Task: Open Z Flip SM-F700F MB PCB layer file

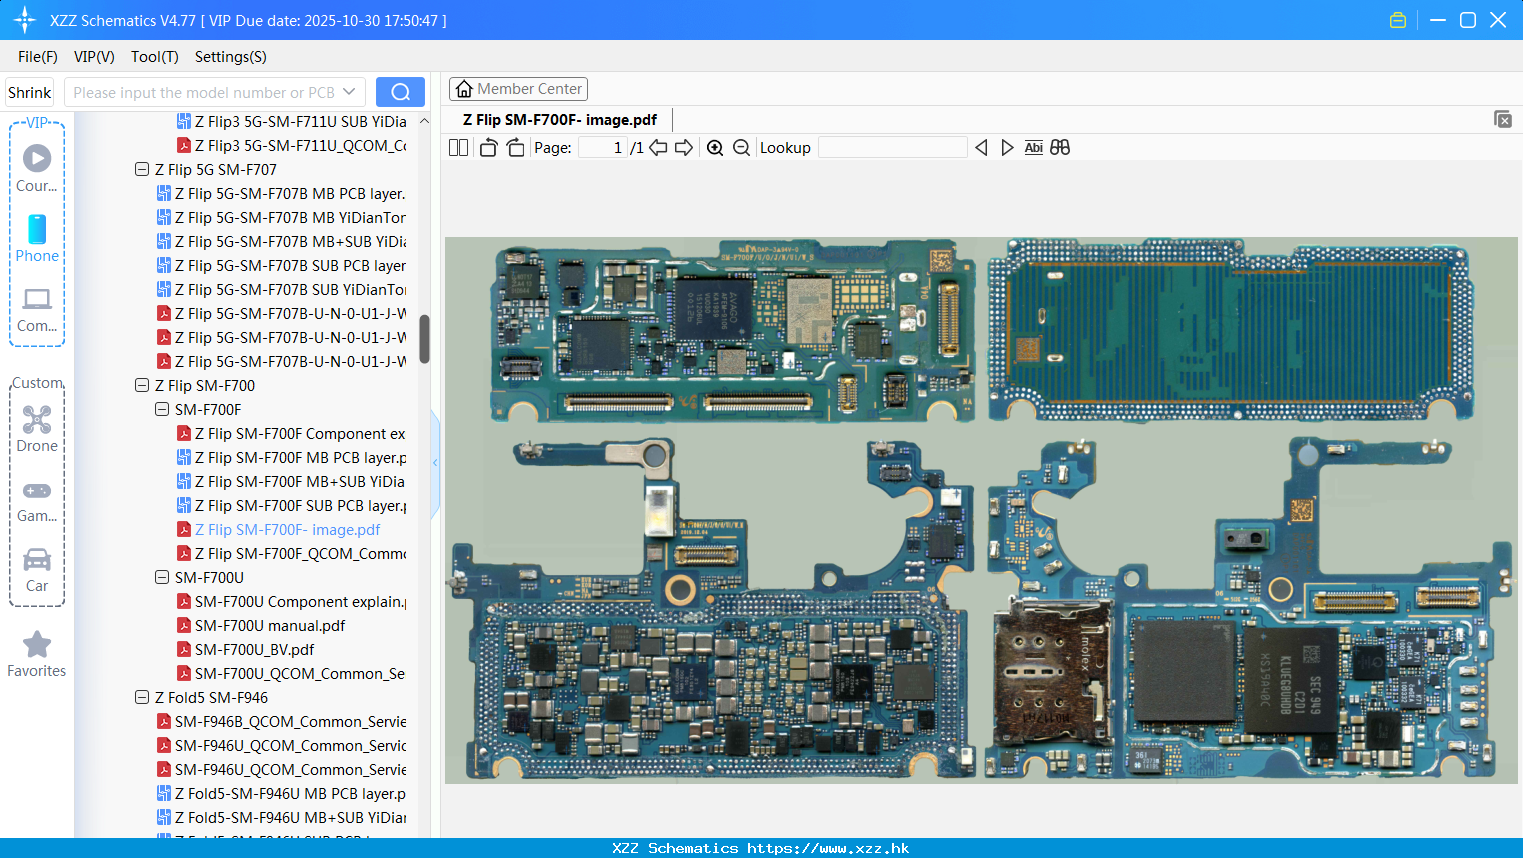Action: pos(291,458)
